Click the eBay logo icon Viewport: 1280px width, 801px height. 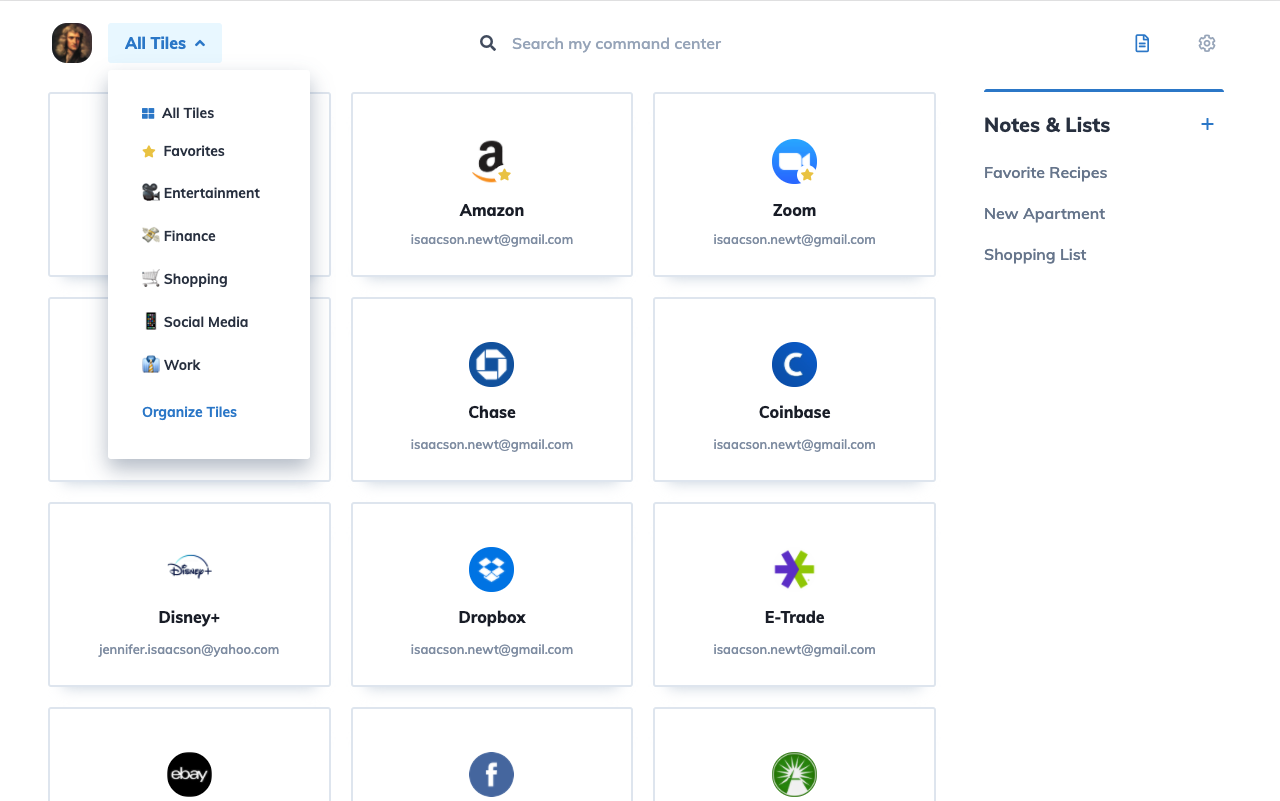(x=189, y=774)
